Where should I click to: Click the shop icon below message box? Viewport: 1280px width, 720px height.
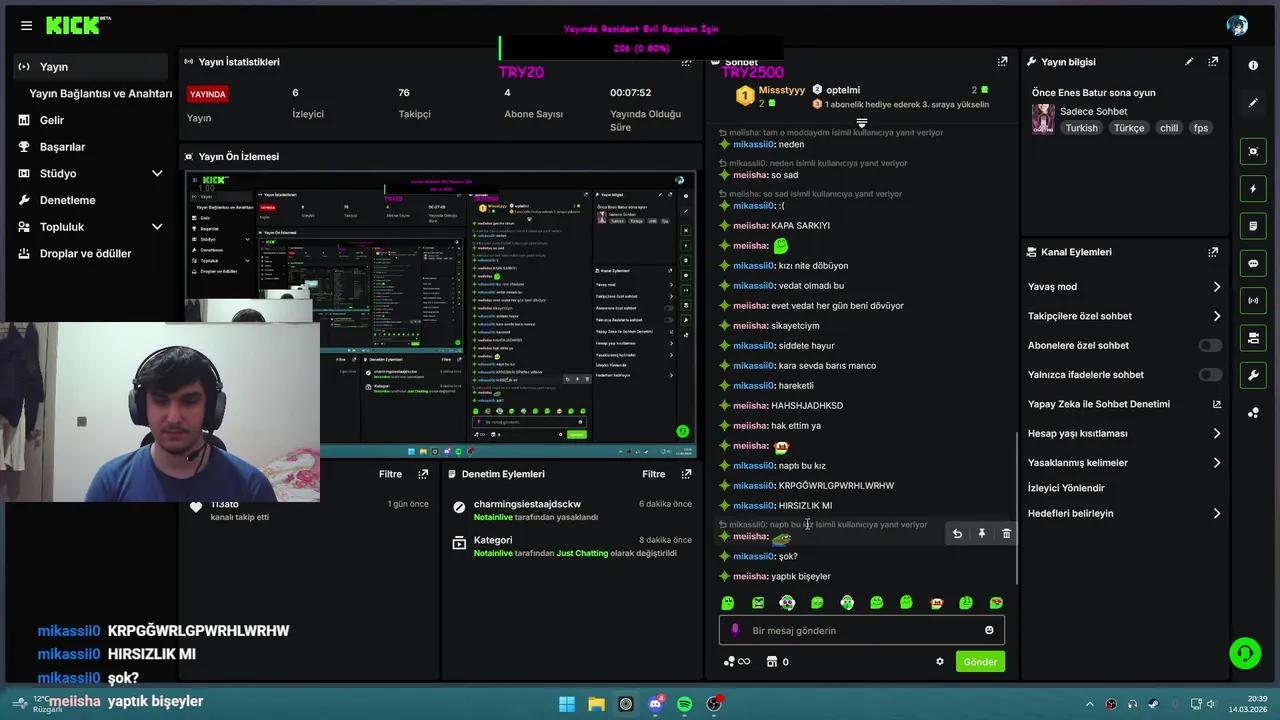point(772,662)
